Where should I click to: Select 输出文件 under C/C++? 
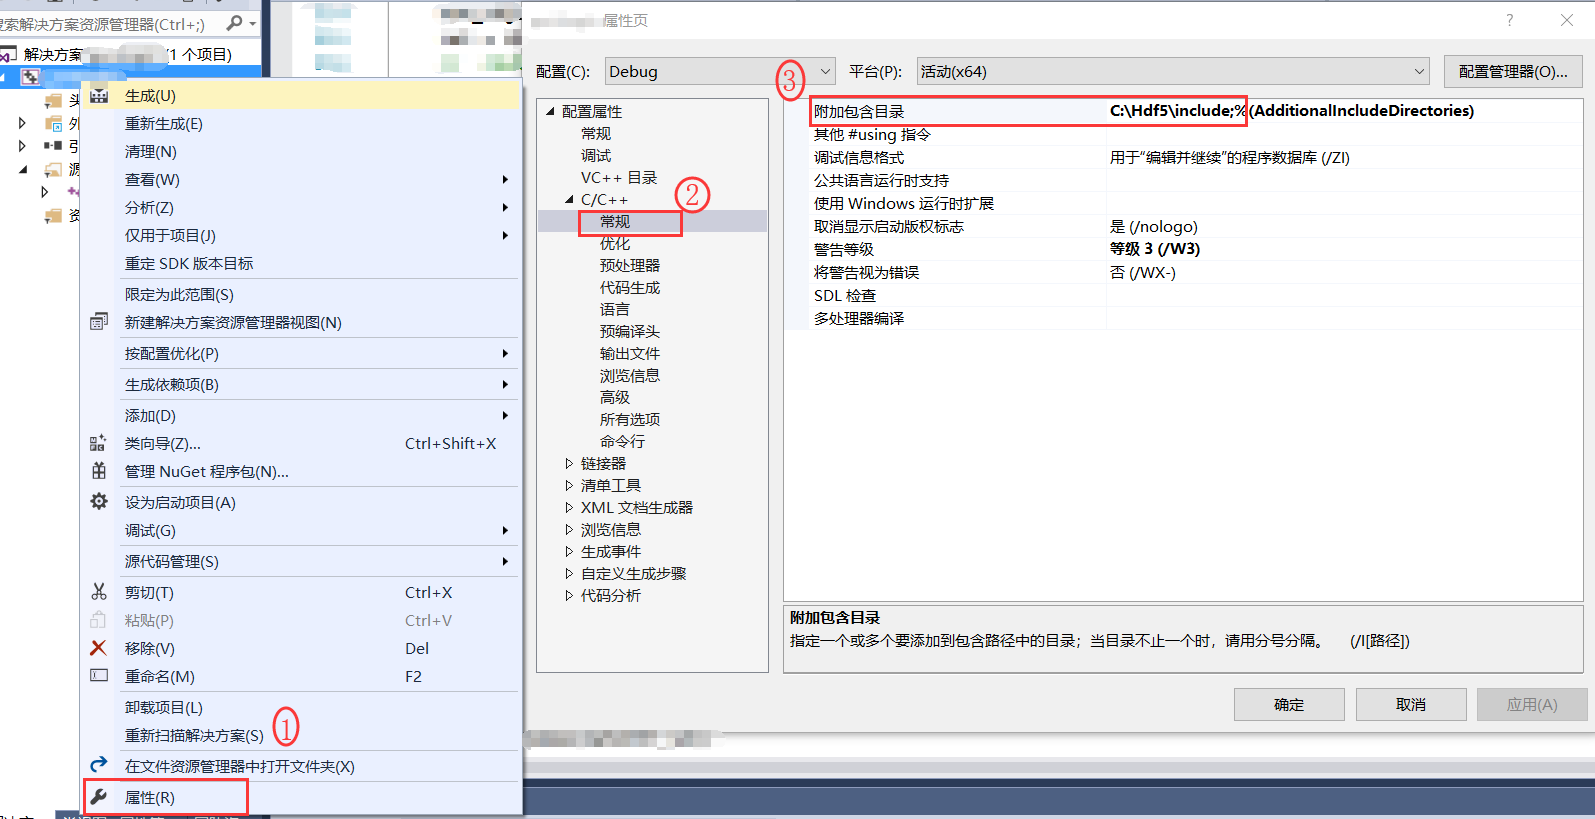630,353
